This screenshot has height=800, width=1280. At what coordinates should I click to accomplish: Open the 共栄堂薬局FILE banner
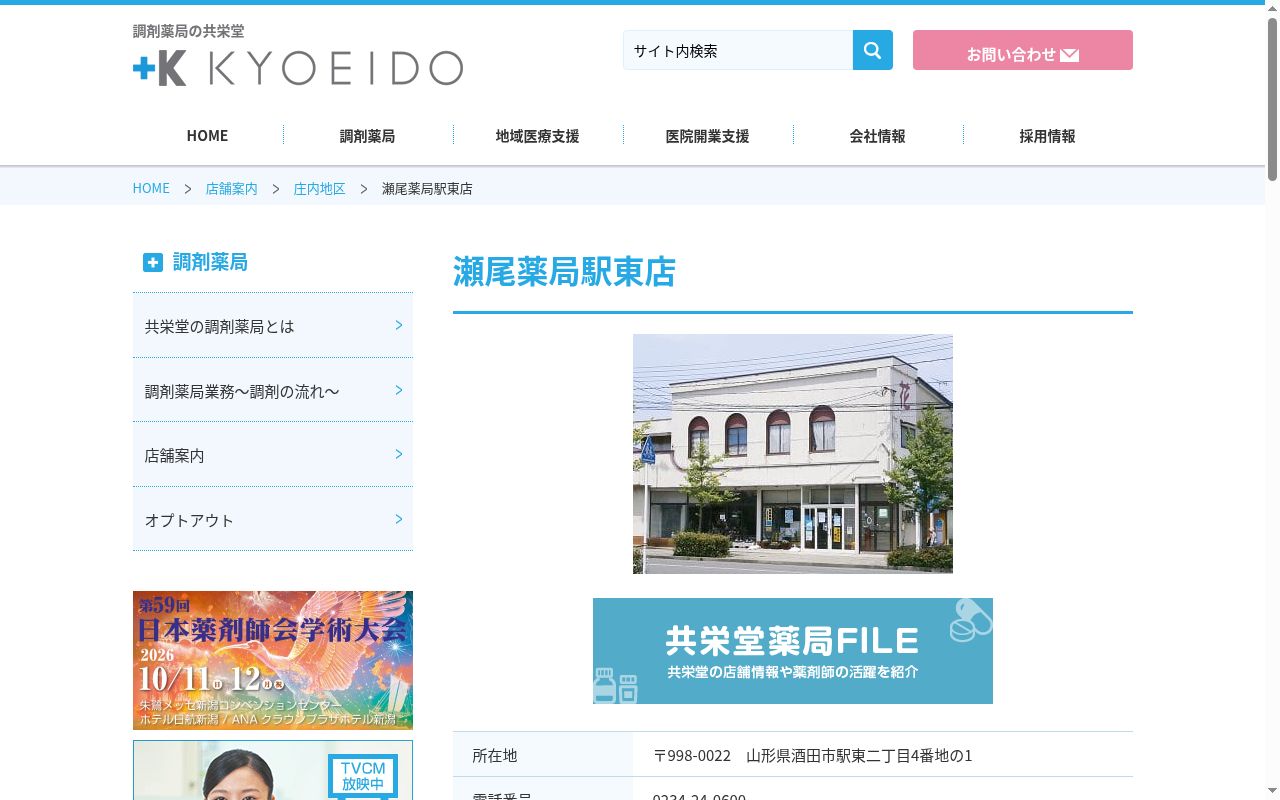pos(793,651)
